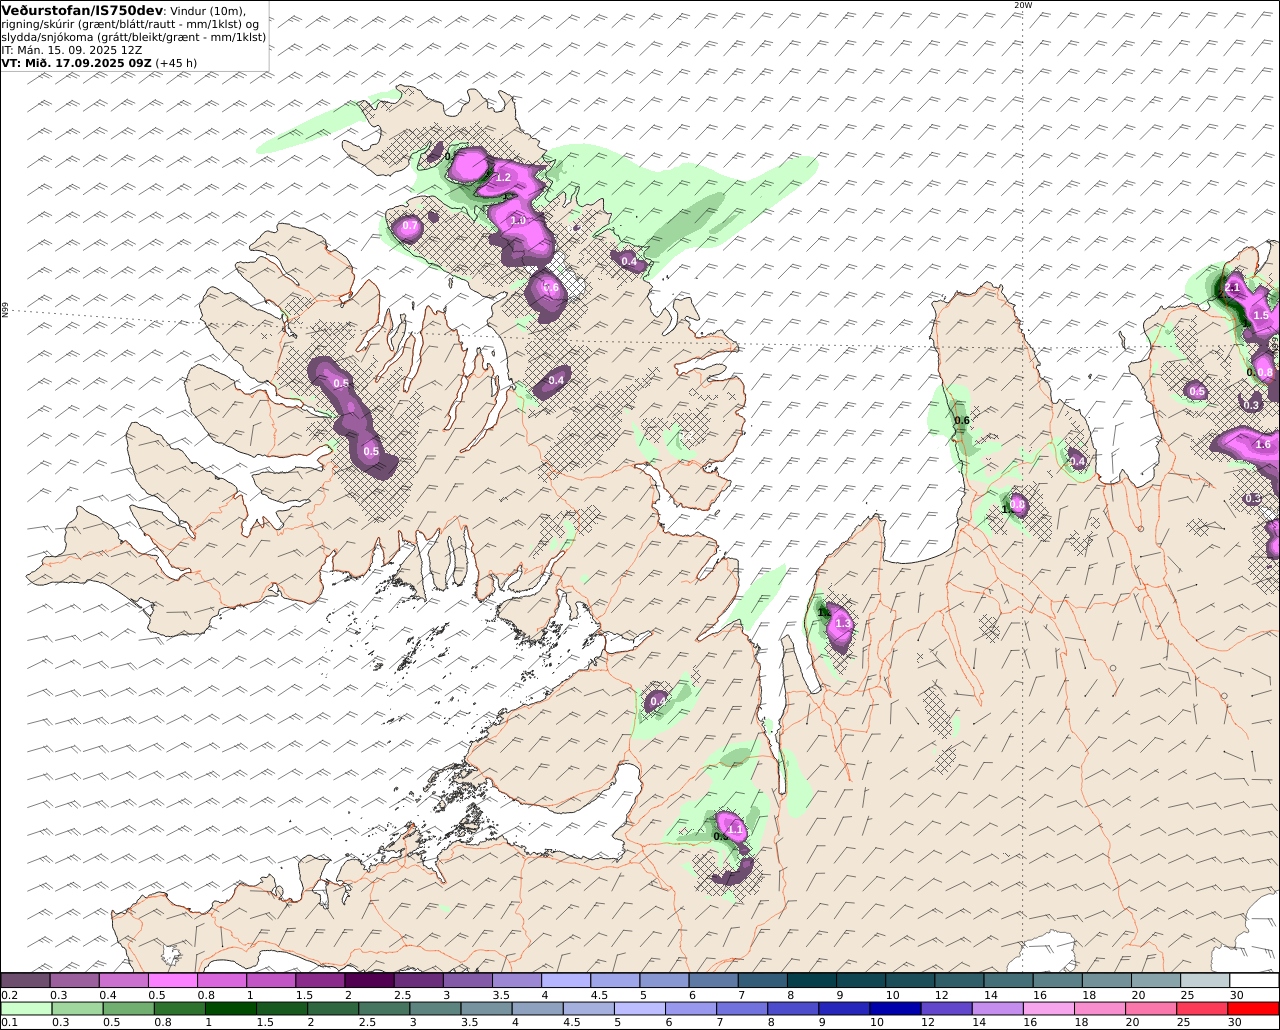Click the "30" label in bottom legend row
Screen dimensions: 1280x1030
pos(1236,1023)
